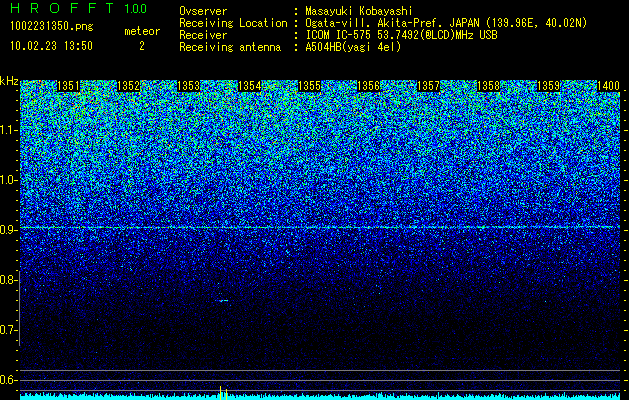Click the 1.1 kHz axis label

pos(9,130)
